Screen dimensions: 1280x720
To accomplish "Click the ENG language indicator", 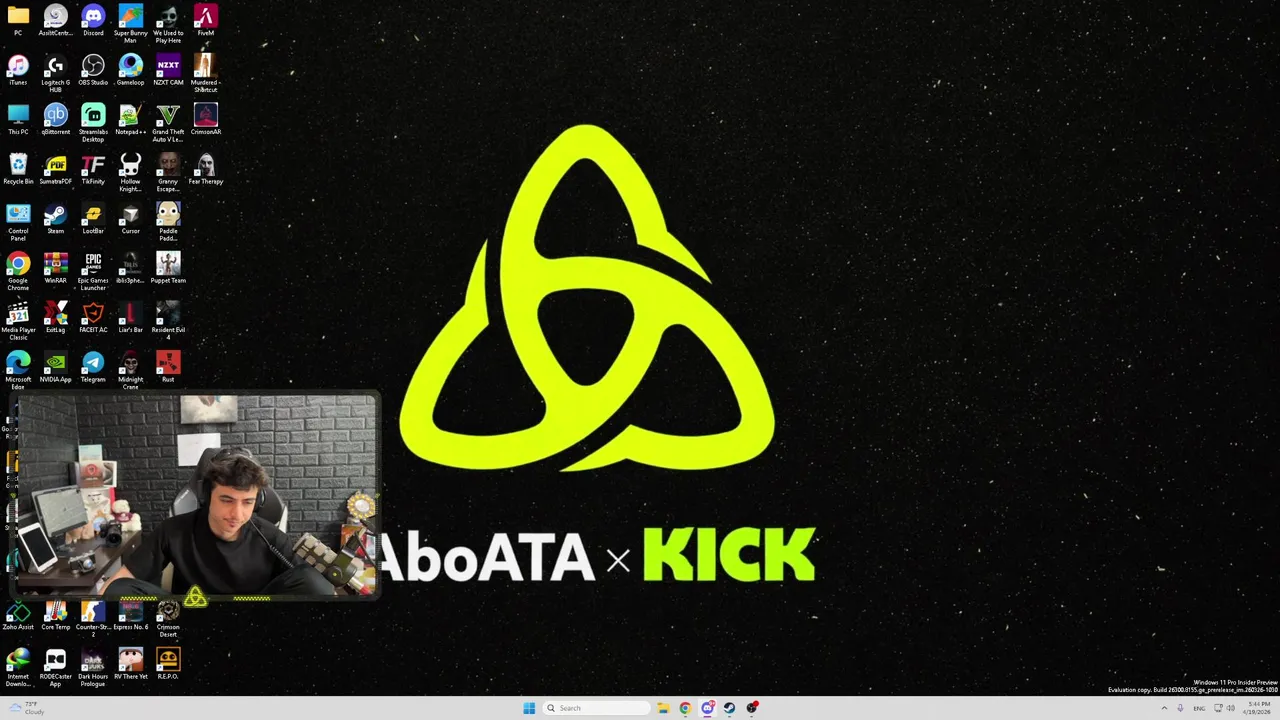I will coord(1199,708).
